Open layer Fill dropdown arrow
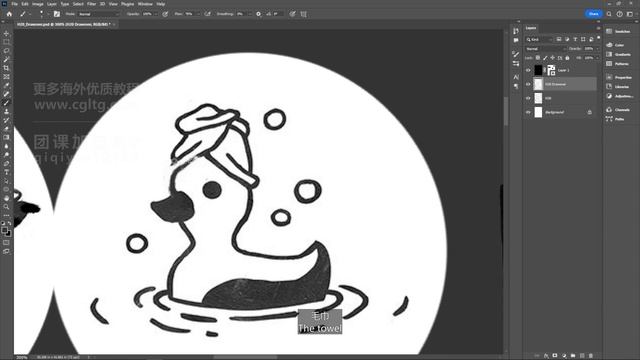Screen dimensions: 640x360 [x=598, y=58]
